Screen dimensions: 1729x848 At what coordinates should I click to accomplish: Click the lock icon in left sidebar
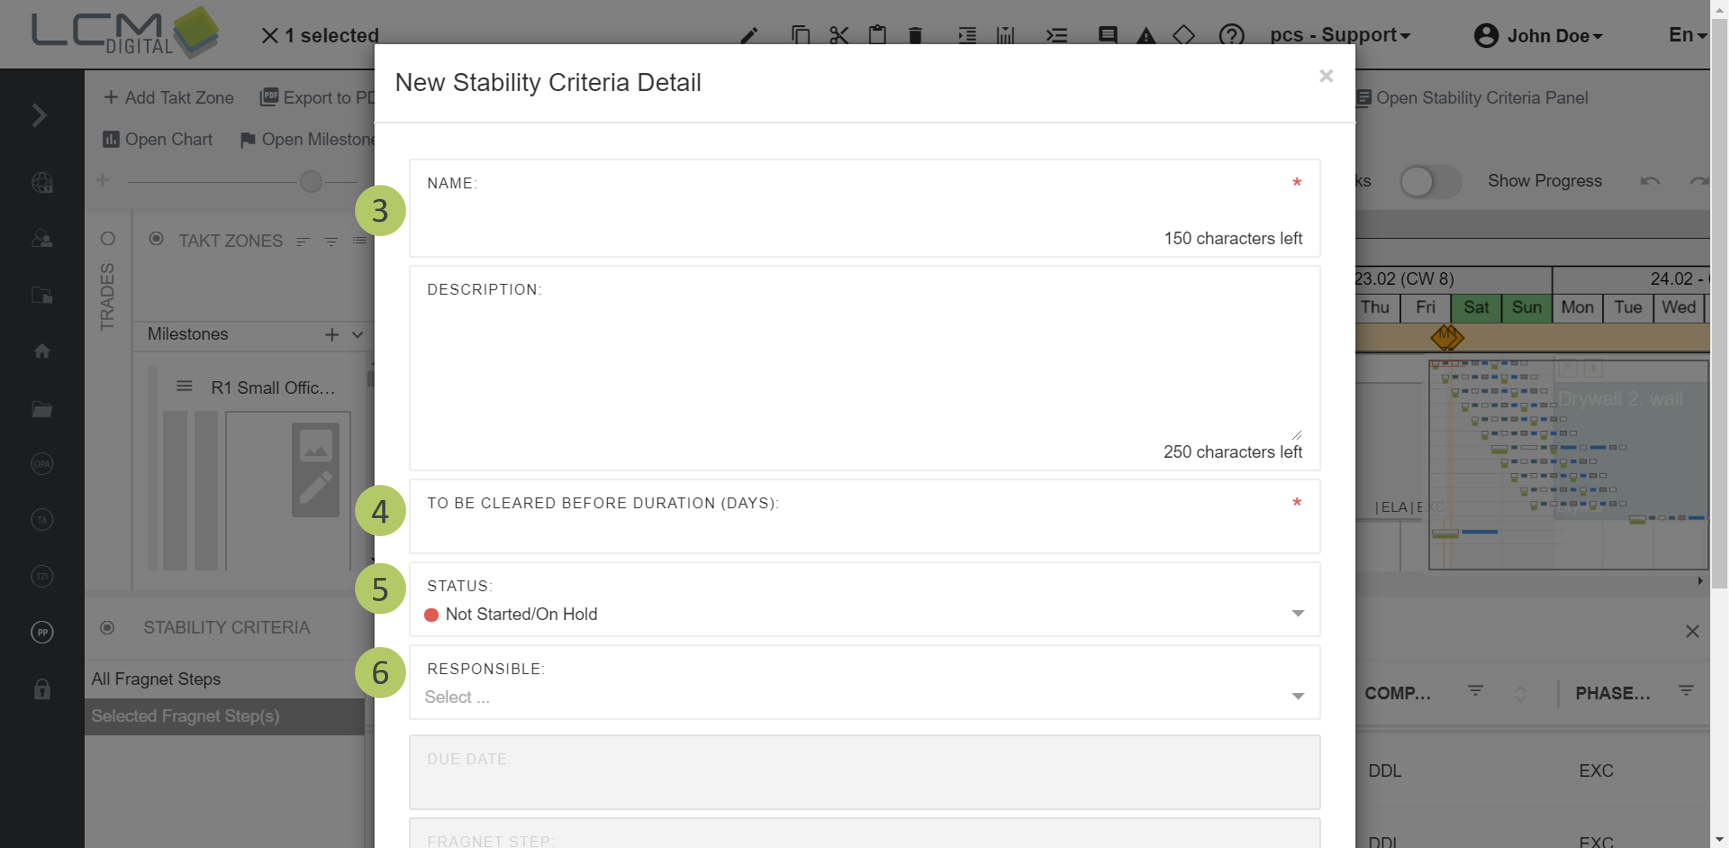[42, 689]
